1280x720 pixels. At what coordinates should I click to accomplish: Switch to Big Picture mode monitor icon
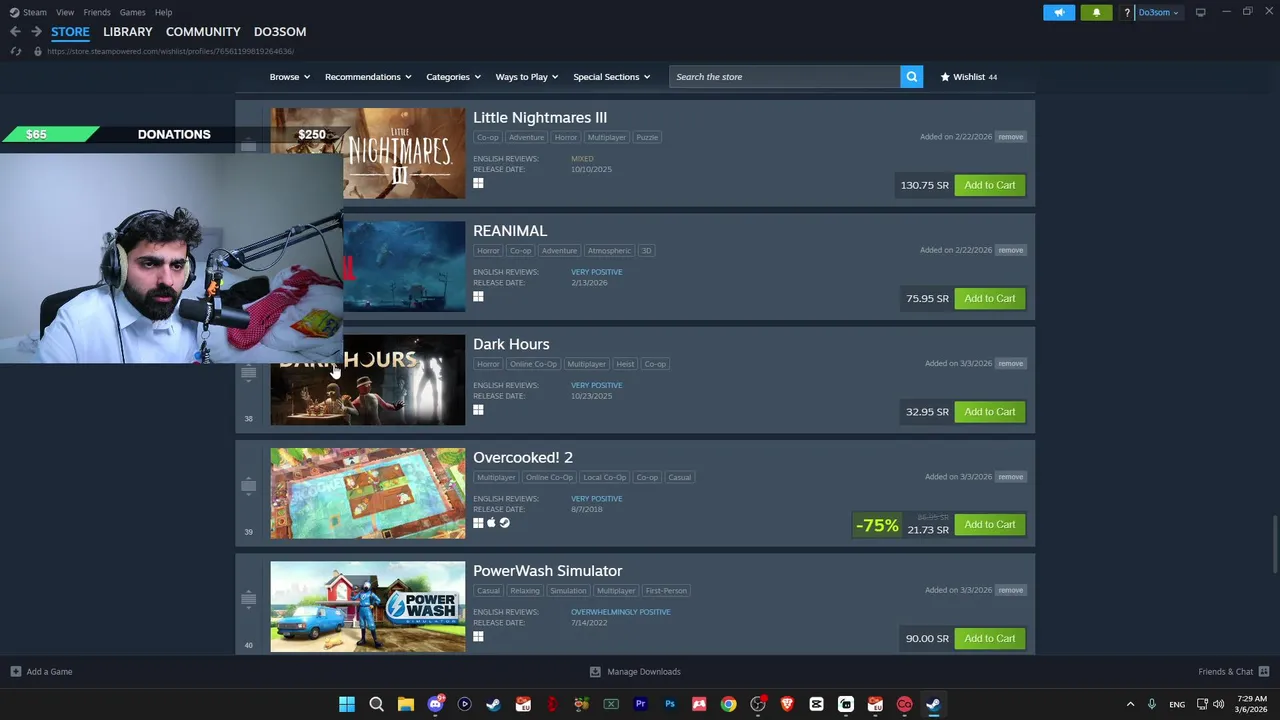pyautogui.click(x=1200, y=12)
